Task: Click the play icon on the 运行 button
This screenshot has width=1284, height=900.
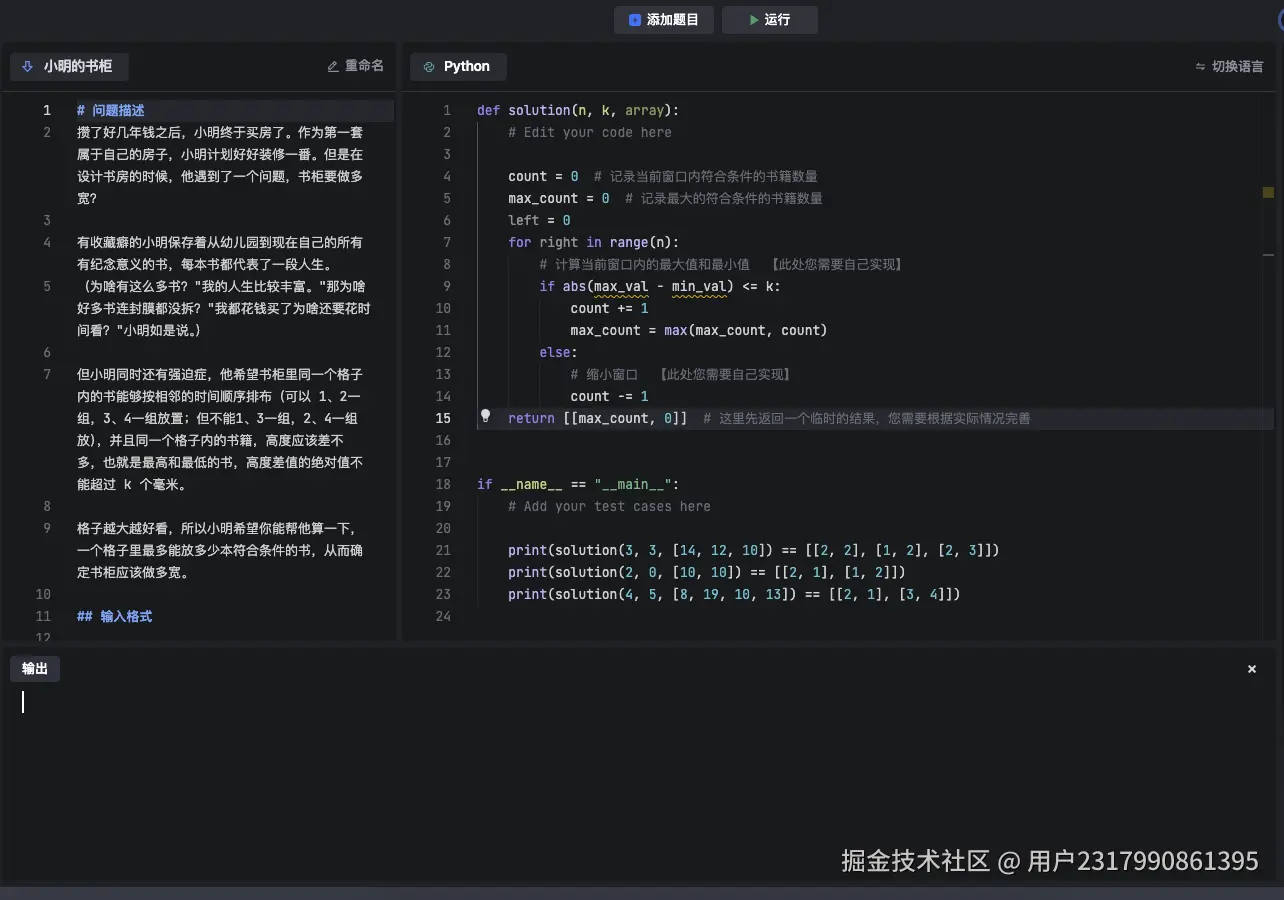Action: pyautogui.click(x=753, y=19)
